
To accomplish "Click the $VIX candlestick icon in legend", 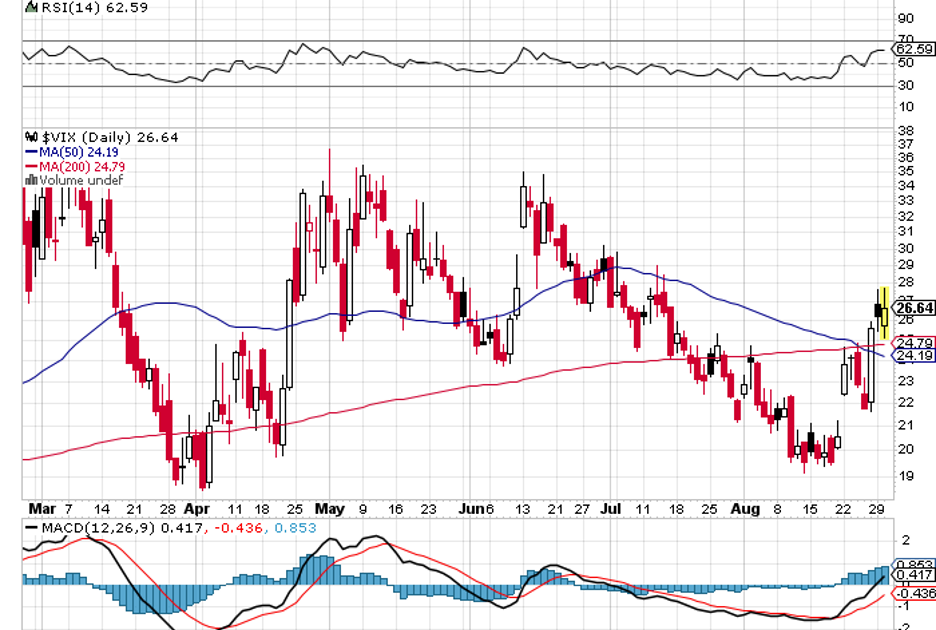I will 31,137.
